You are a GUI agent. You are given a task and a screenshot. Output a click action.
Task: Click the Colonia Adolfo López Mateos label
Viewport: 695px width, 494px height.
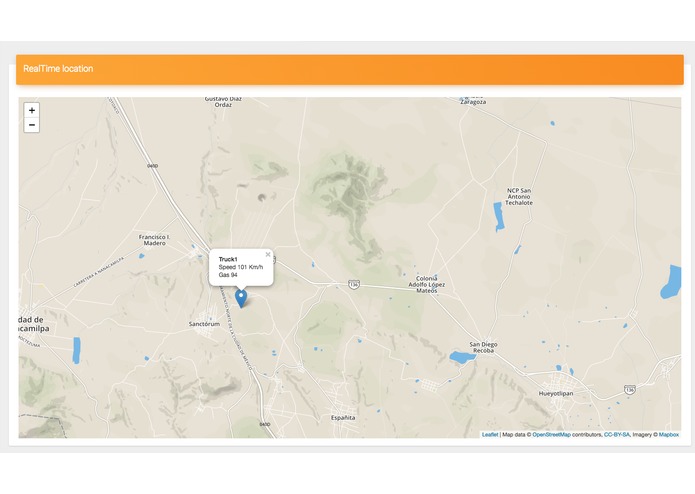click(426, 284)
